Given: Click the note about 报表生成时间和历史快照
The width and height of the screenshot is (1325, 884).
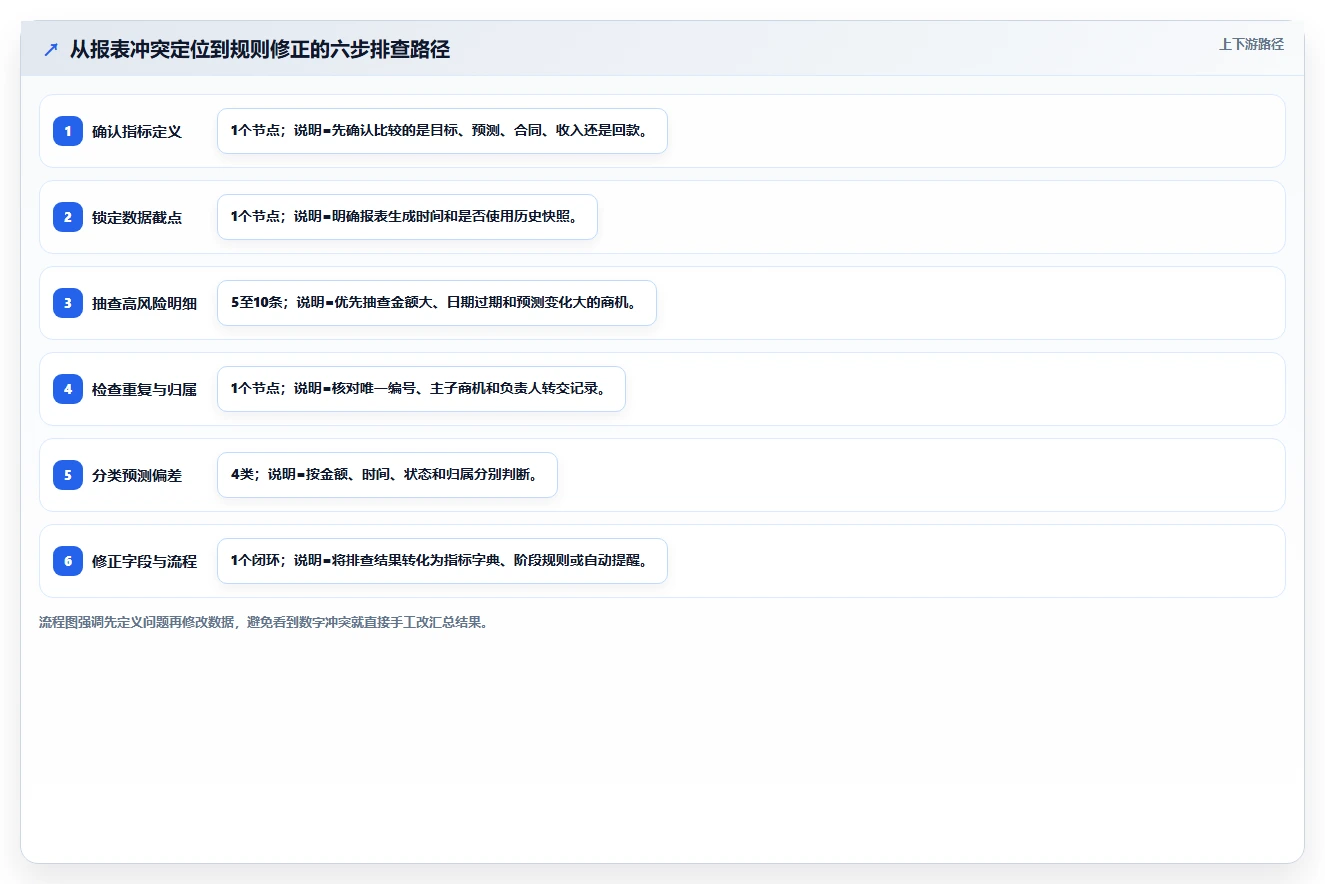Looking at the screenshot, I should coord(407,217).
